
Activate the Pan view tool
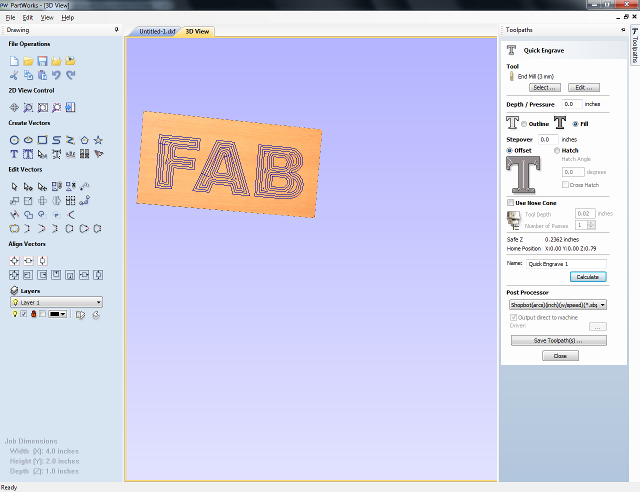14,107
